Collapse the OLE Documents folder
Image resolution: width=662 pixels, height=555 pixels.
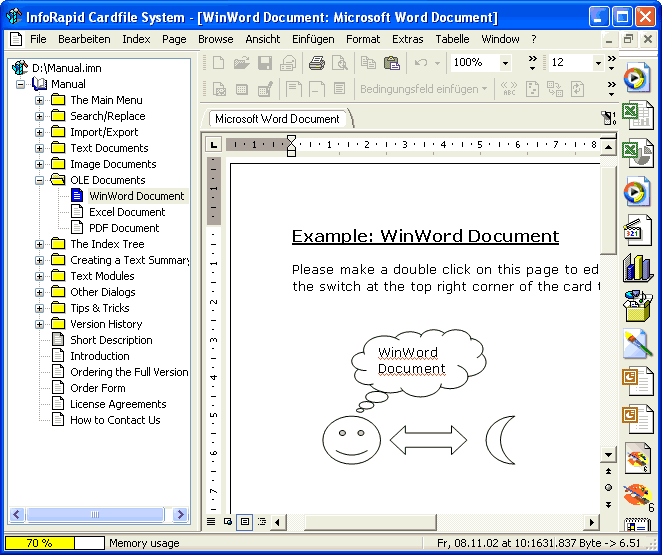click(39, 181)
